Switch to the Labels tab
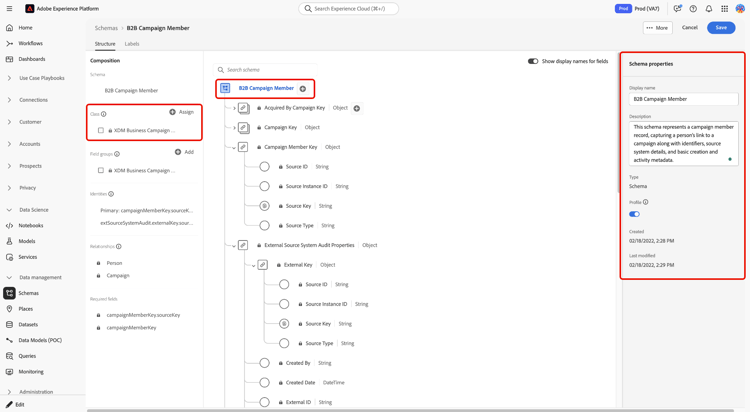 (x=132, y=44)
